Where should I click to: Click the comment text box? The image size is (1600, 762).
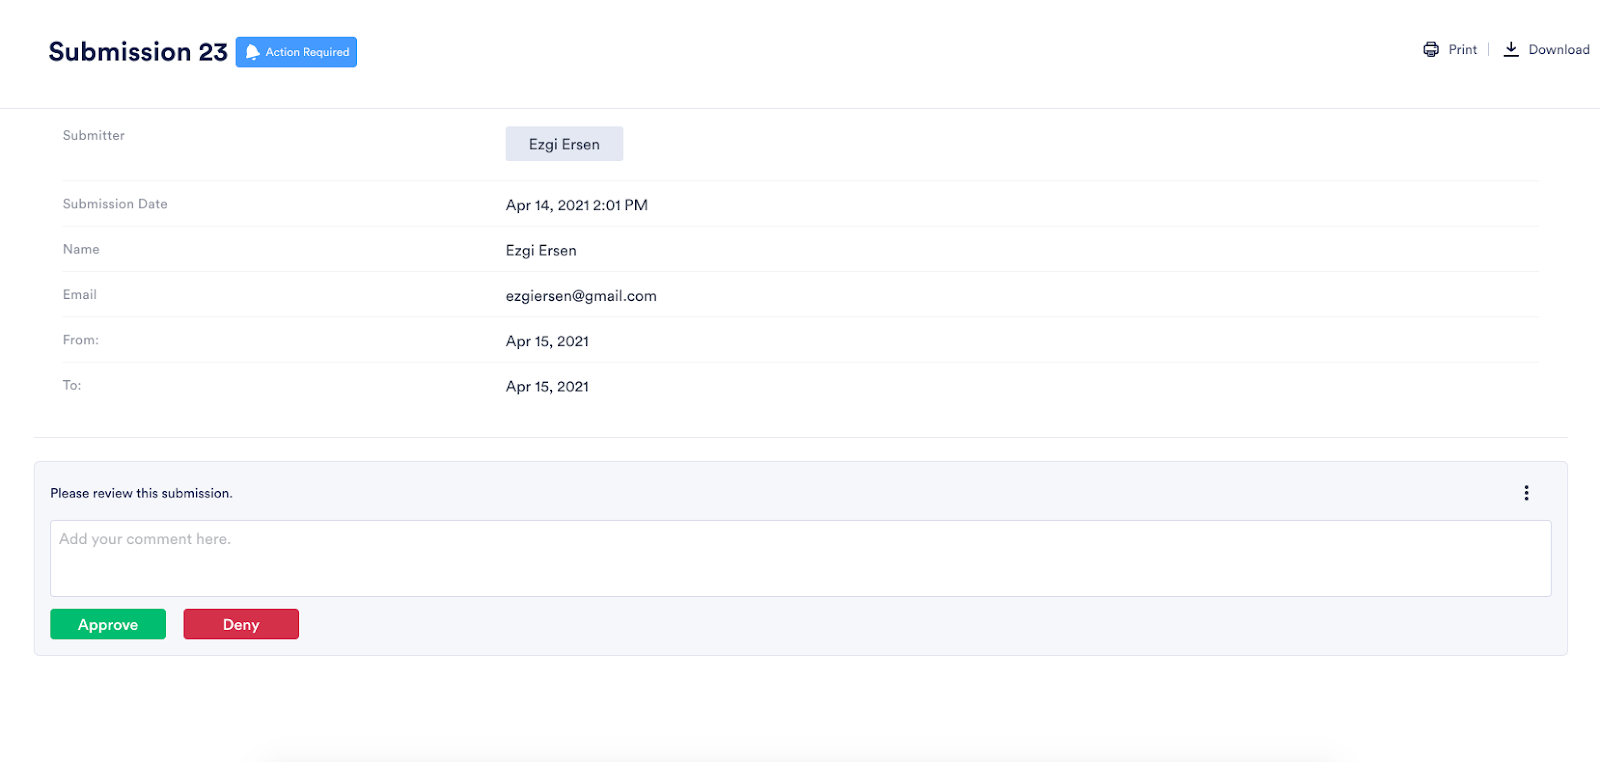pyautogui.click(x=800, y=558)
